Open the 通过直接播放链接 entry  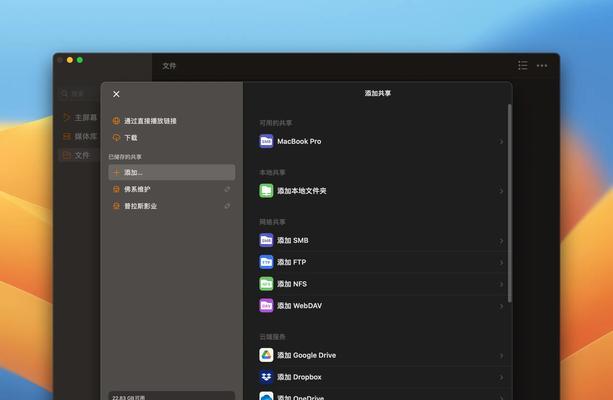click(x=172, y=121)
